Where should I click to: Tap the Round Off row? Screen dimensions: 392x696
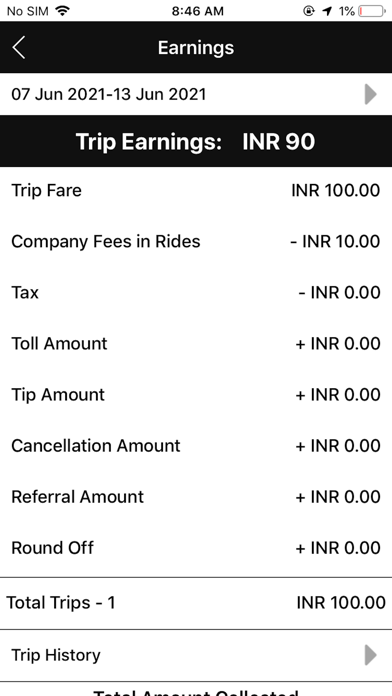(x=196, y=548)
